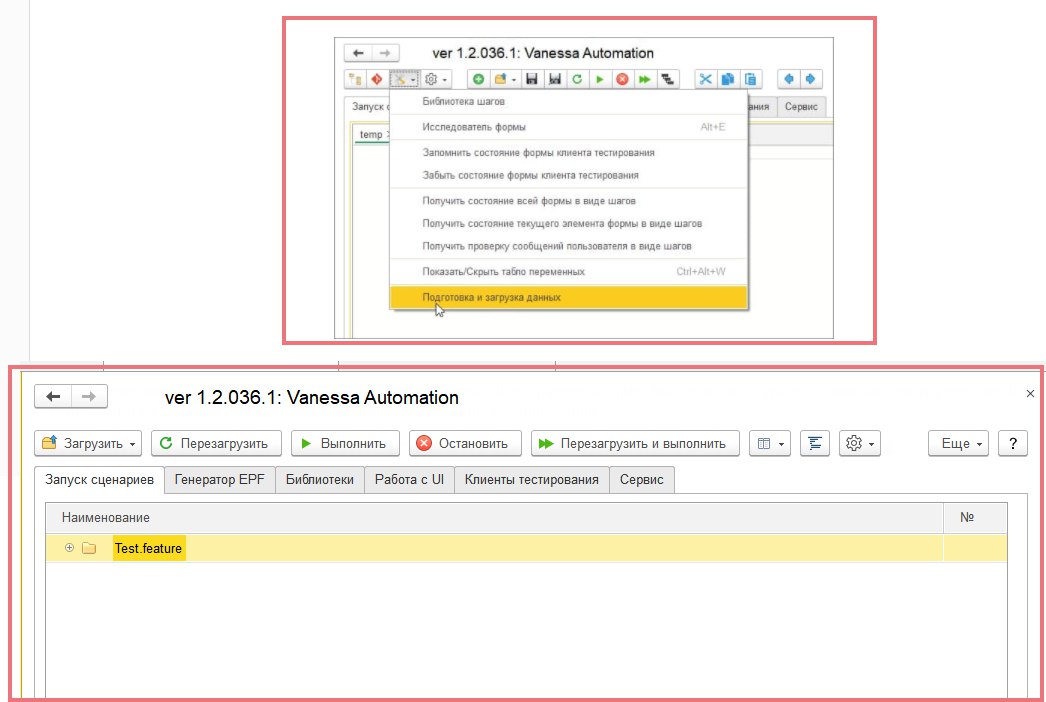Click the tree structure icon in the upper toolbar

pyautogui.click(x=355, y=79)
